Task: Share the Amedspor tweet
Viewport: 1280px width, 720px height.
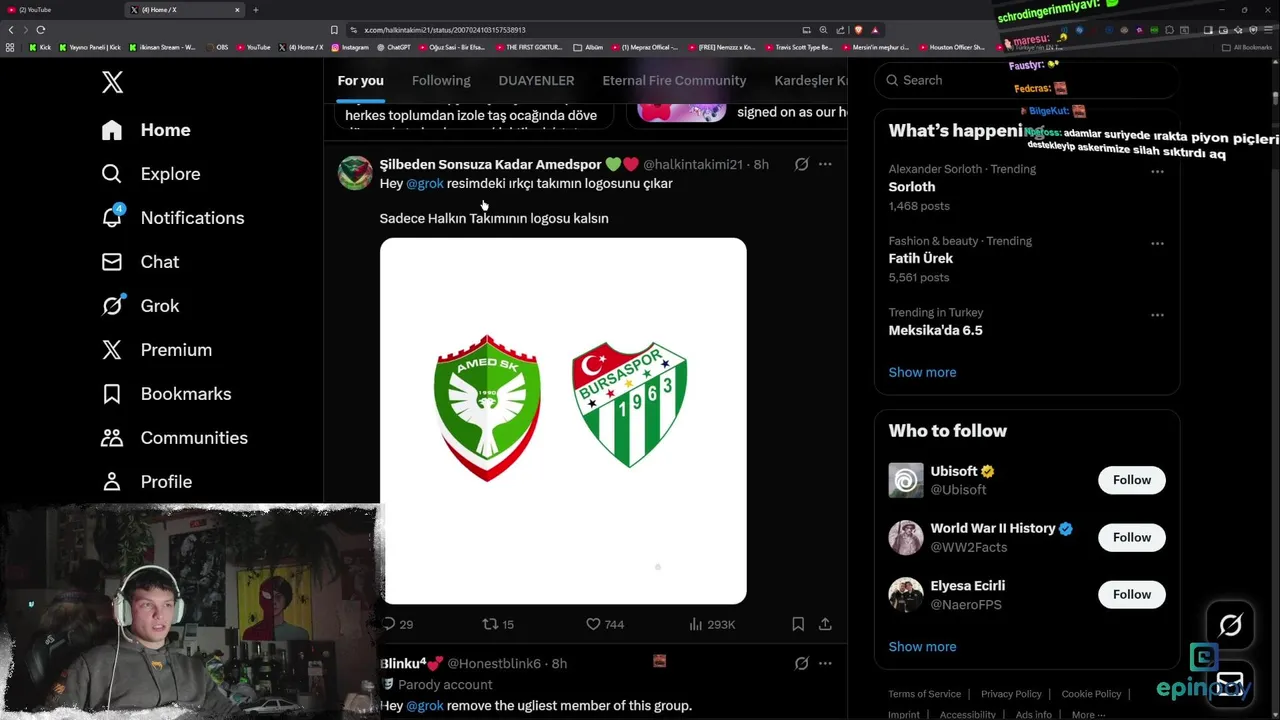Action: [825, 624]
